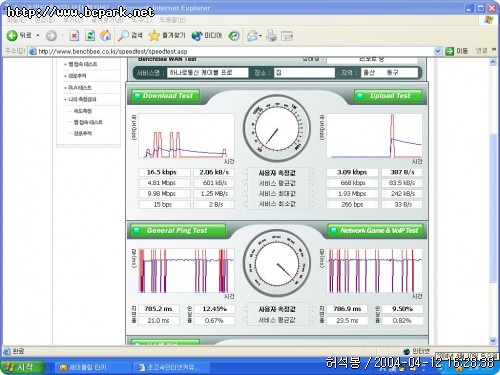The width and height of the screenshot is (500, 375).
Task: Open 웹 접속 테스트 sub-item under 나의 측정결과
Action: [88, 122]
